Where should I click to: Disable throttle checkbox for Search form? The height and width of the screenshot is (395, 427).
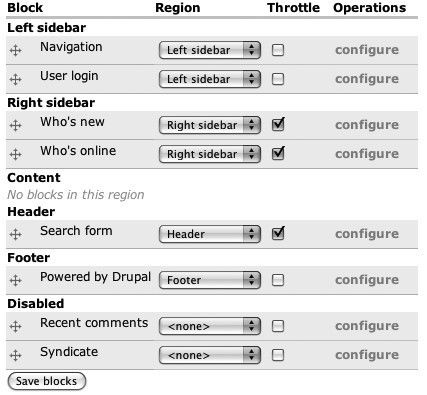pos(278,234)
